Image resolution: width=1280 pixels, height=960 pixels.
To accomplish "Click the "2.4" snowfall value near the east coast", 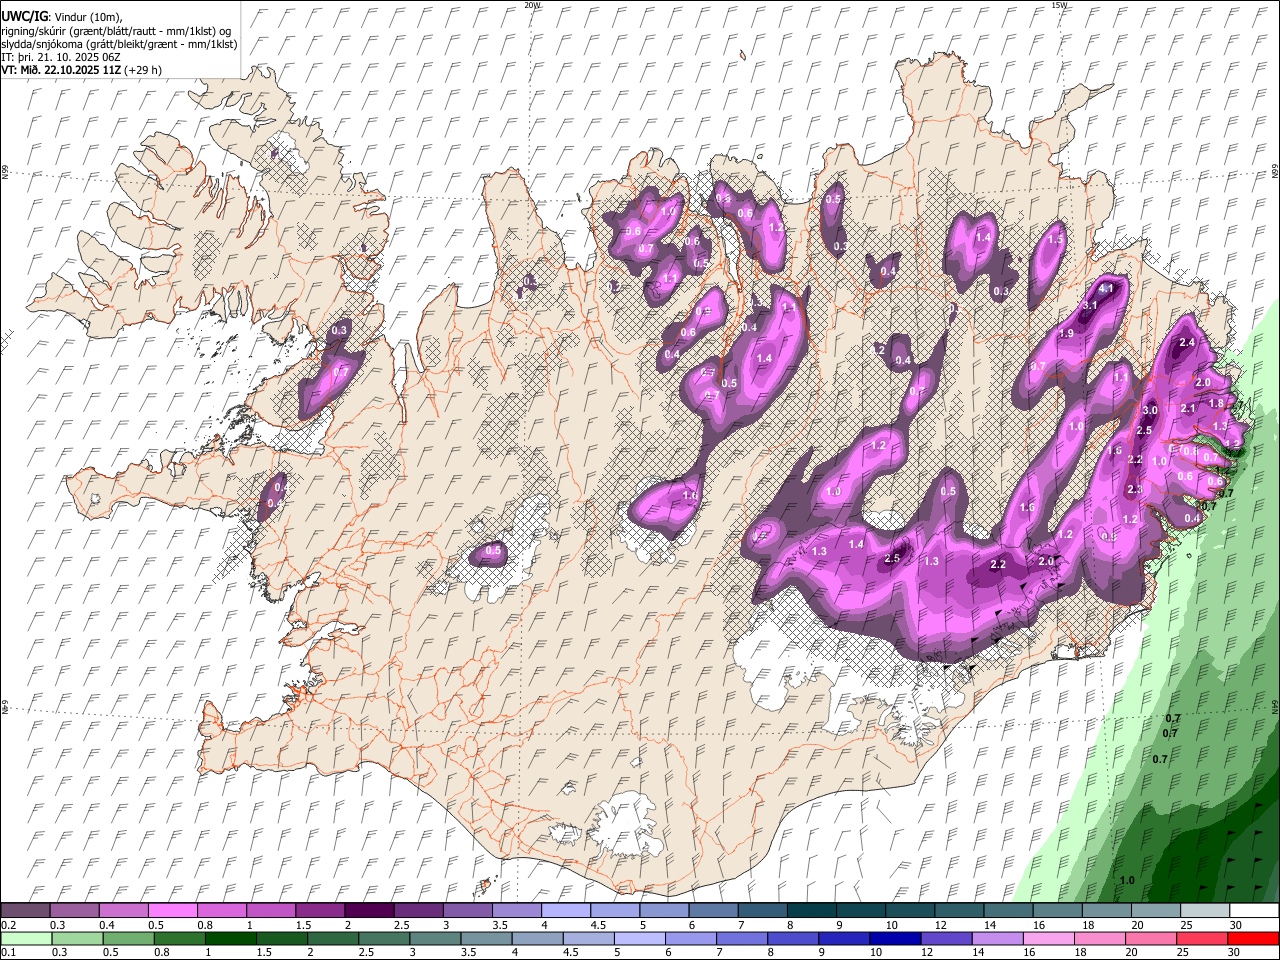I will (x=1188, y=342).
